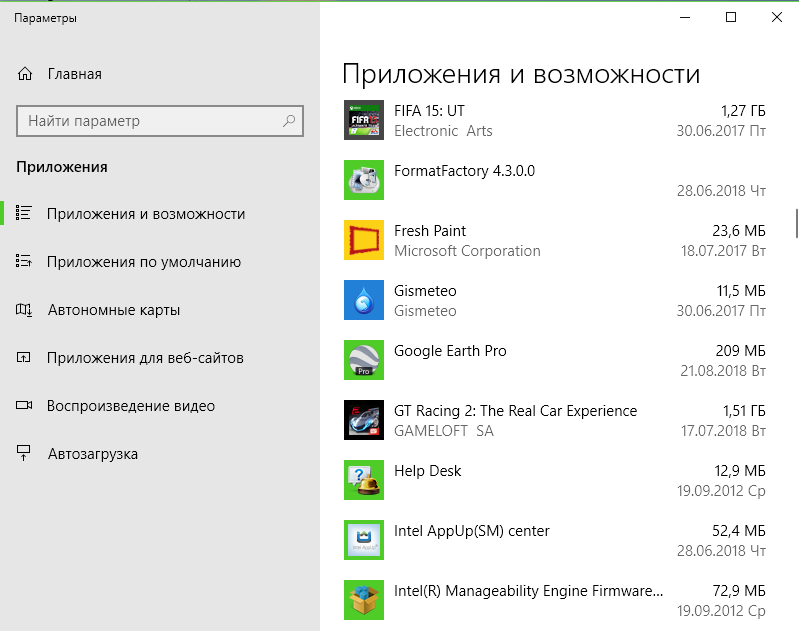The image size is (799, 631).
Task: Click the map icon beside Автономные карты
Action: (23, 309)
